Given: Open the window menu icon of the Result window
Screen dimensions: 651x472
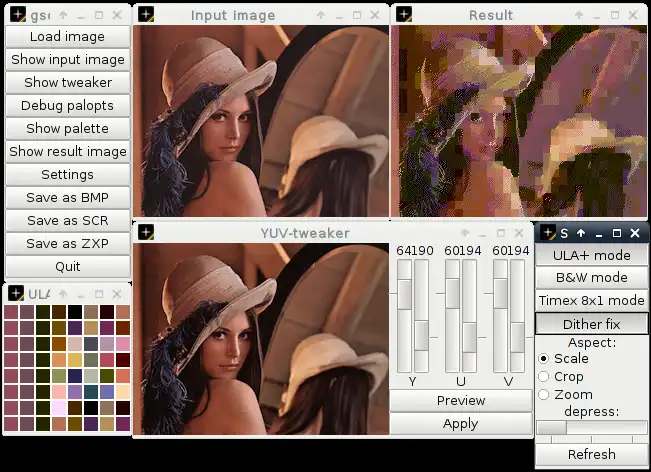Looking at the screenshot, I should pyautogui.click(x=404, y=15).
